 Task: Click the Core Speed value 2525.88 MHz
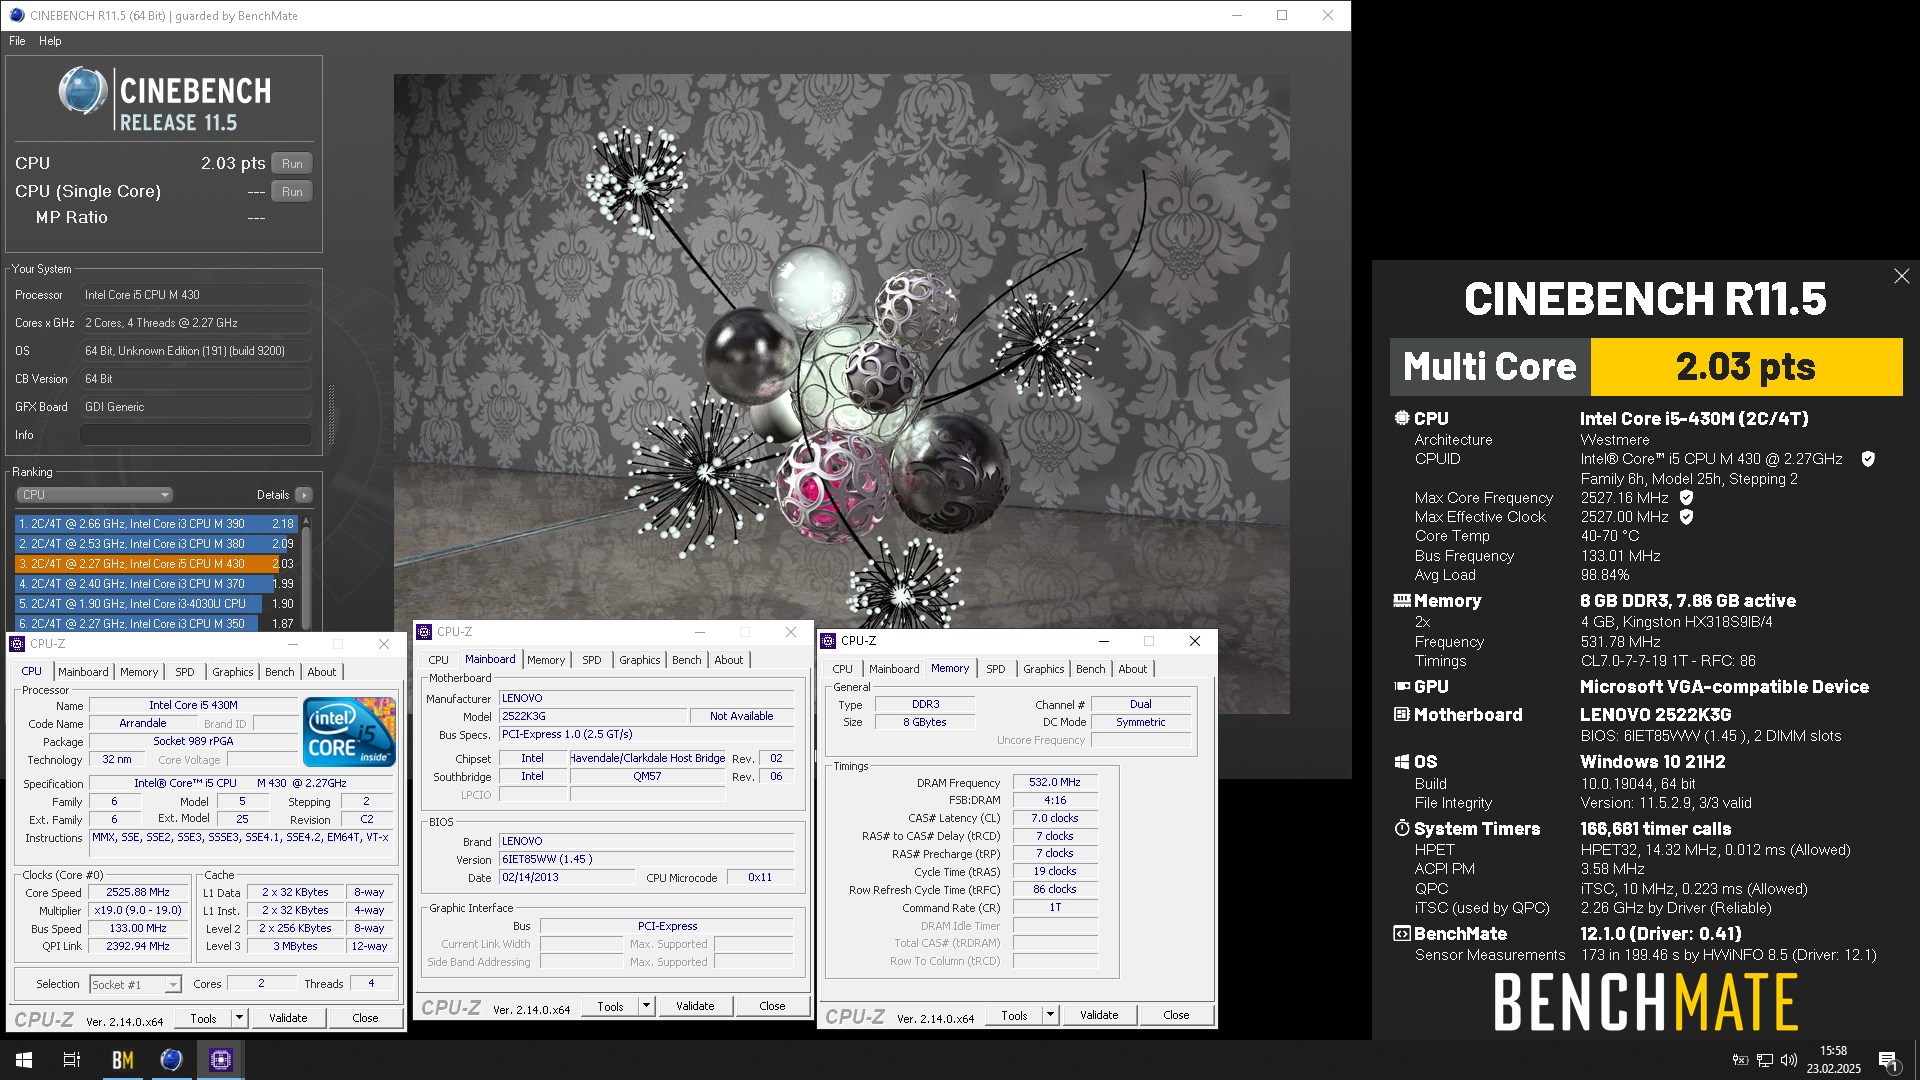point(138,892)
